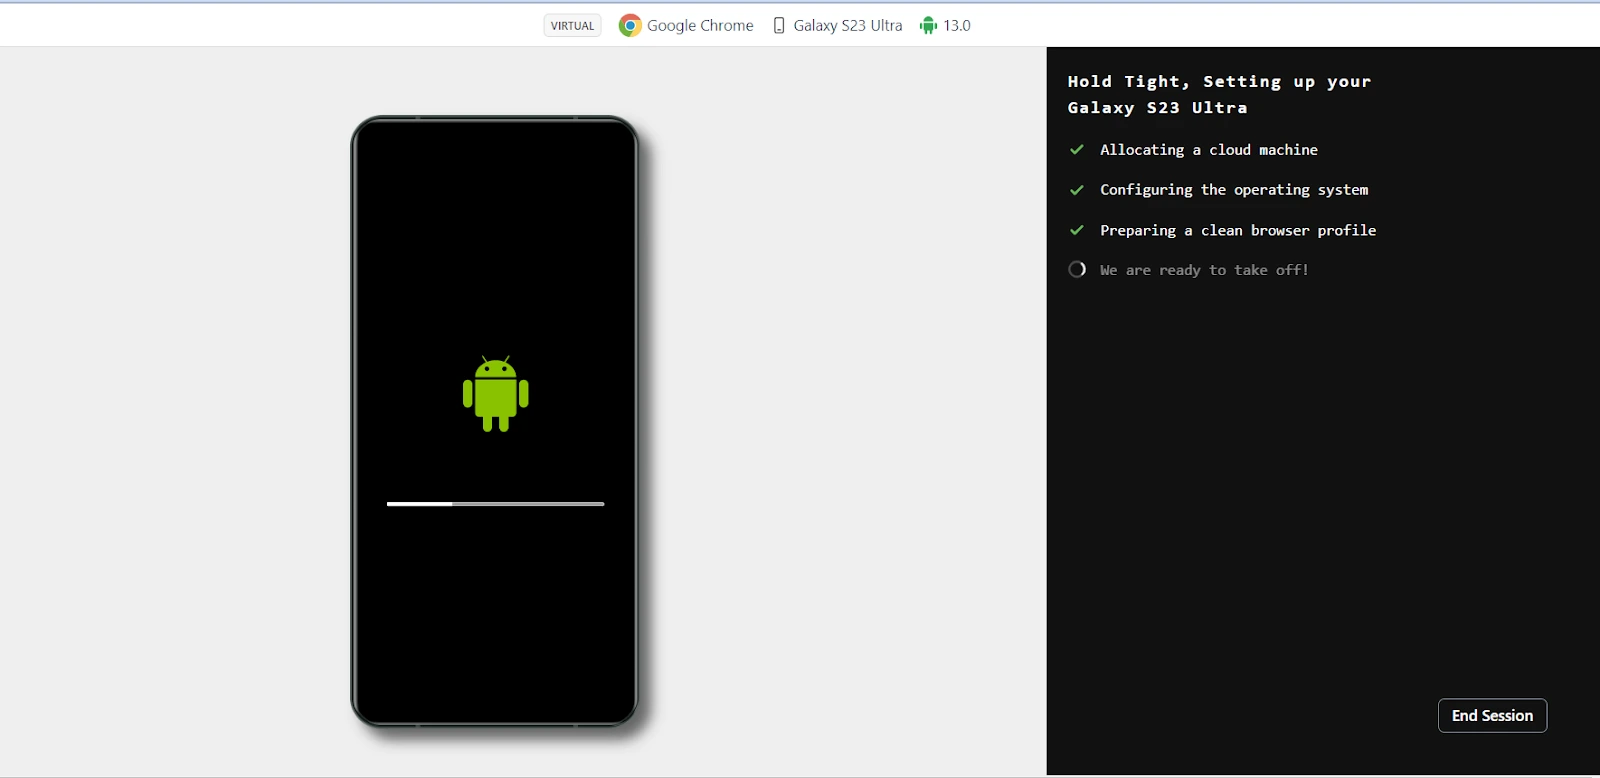
Task: Click the 'We are ready to take off!' text
Action: coord(1204,270)
